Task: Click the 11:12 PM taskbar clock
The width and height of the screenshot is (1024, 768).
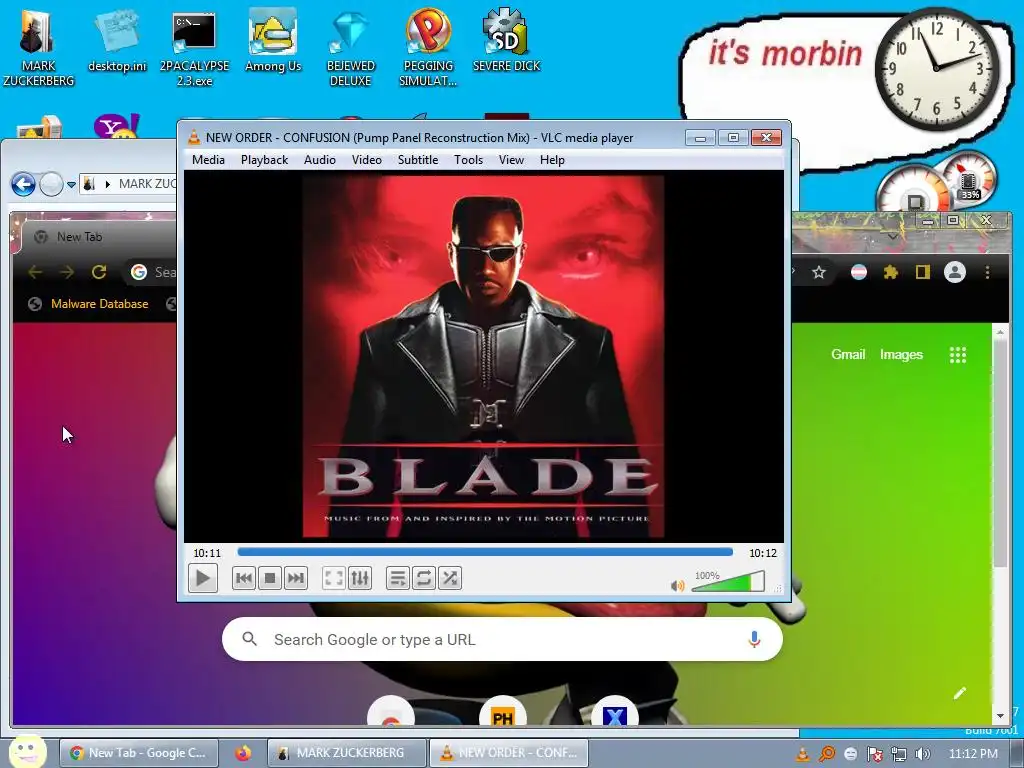Action: [x=973, y=754]
